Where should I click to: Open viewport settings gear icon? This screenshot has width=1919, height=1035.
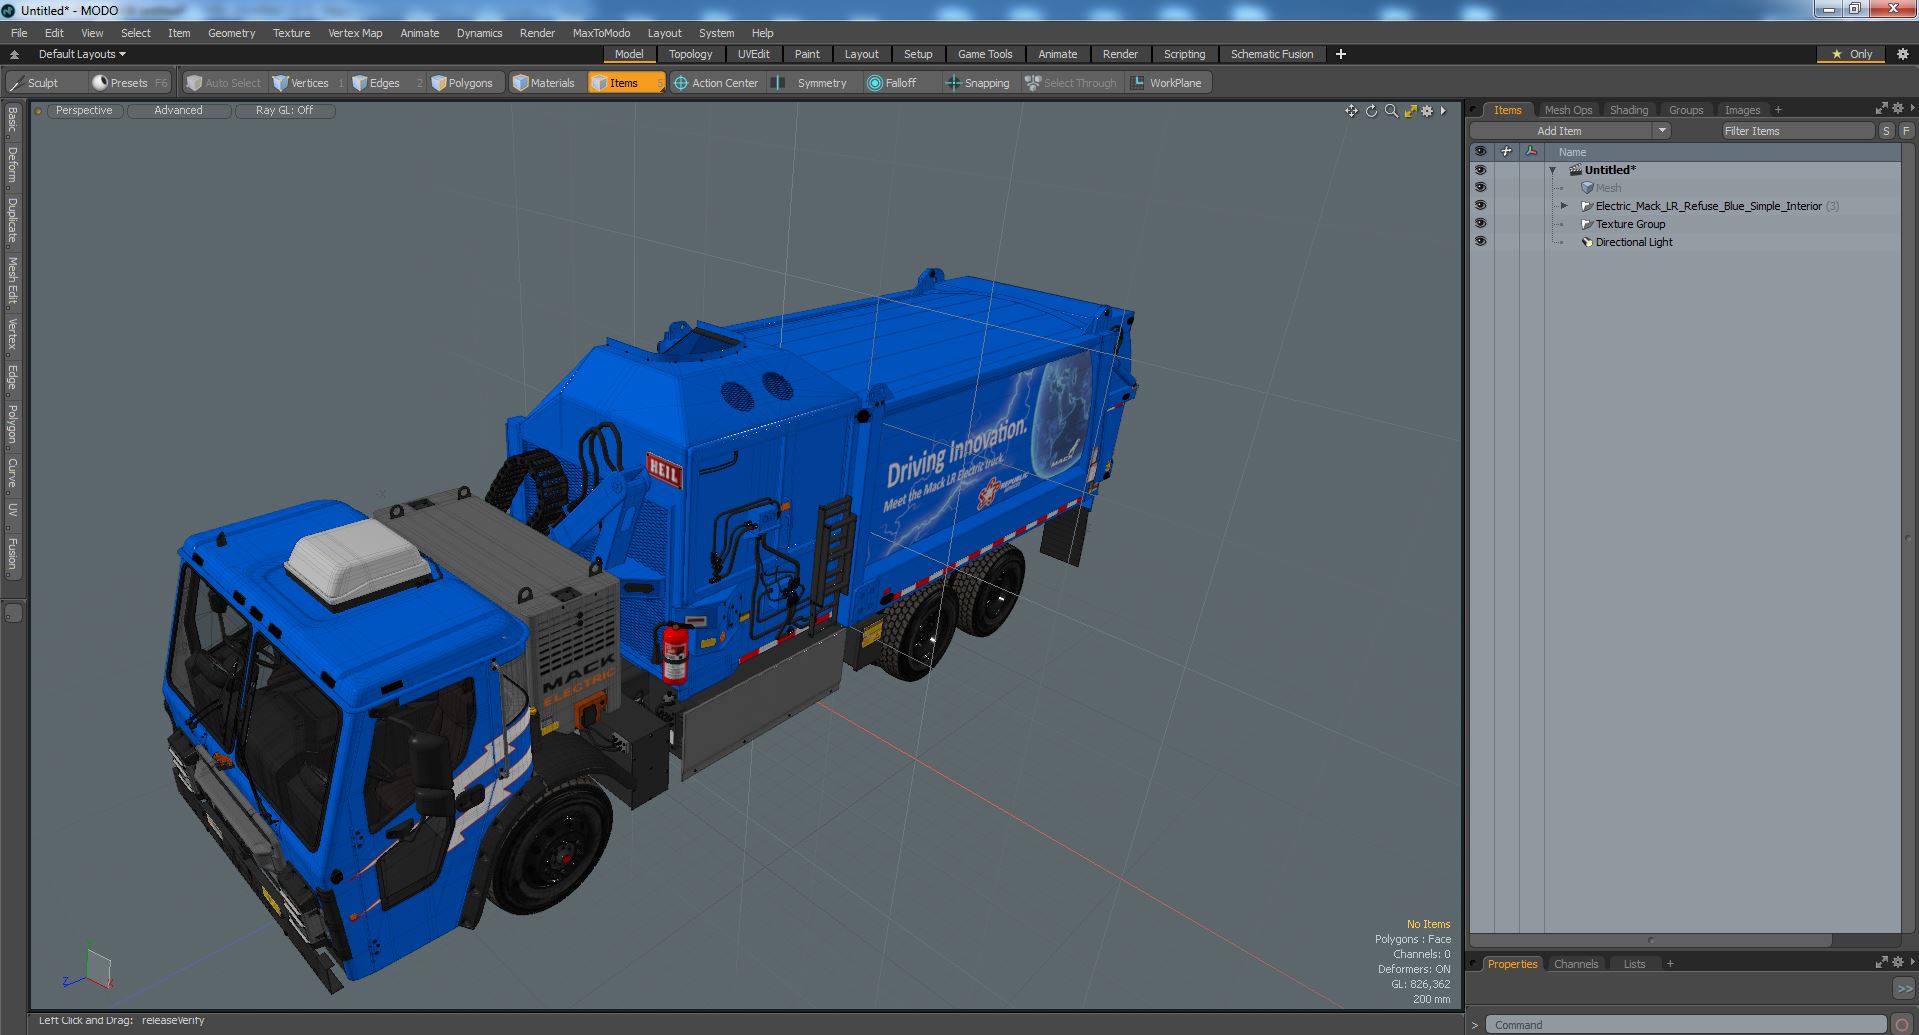(1427, 111)
